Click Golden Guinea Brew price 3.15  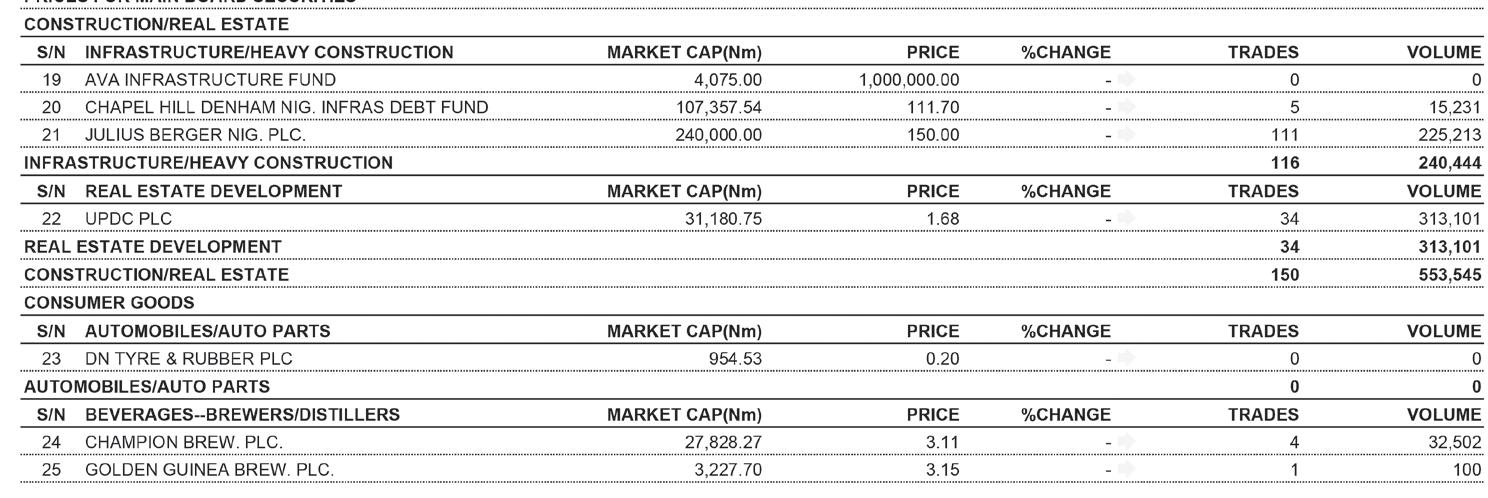click(x=942, y=469)
